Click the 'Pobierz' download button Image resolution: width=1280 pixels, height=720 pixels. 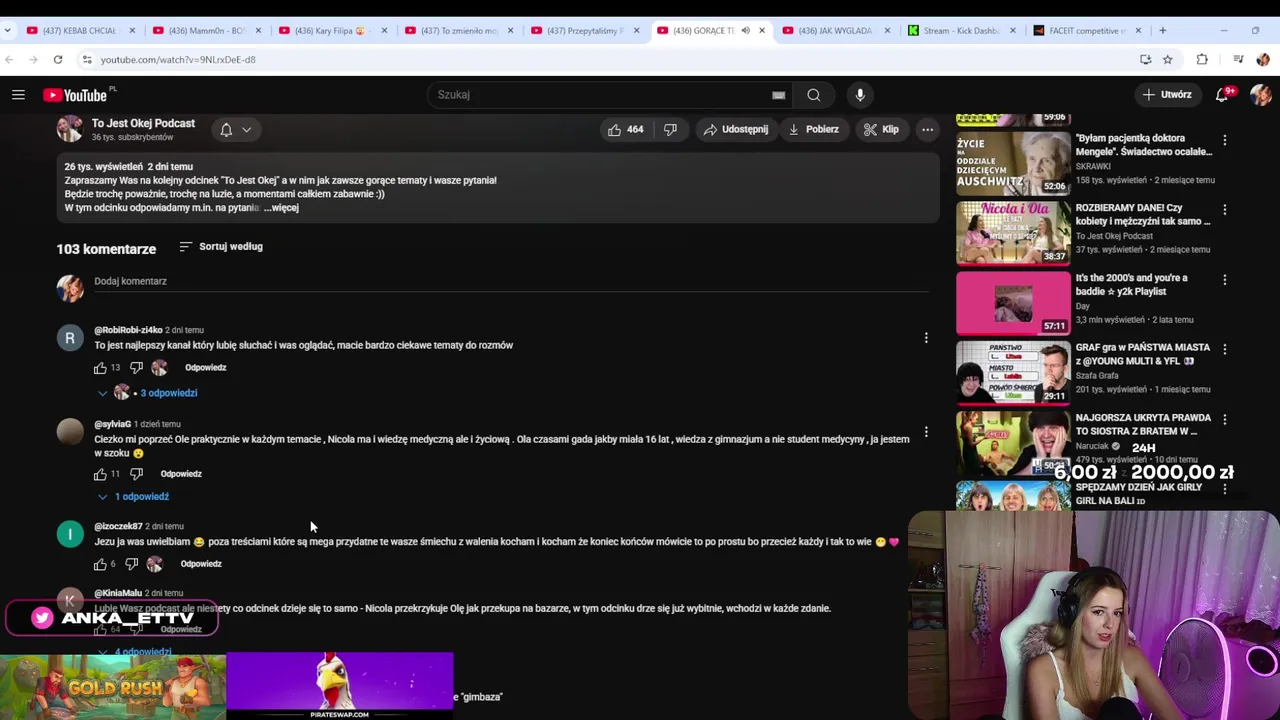813,129
